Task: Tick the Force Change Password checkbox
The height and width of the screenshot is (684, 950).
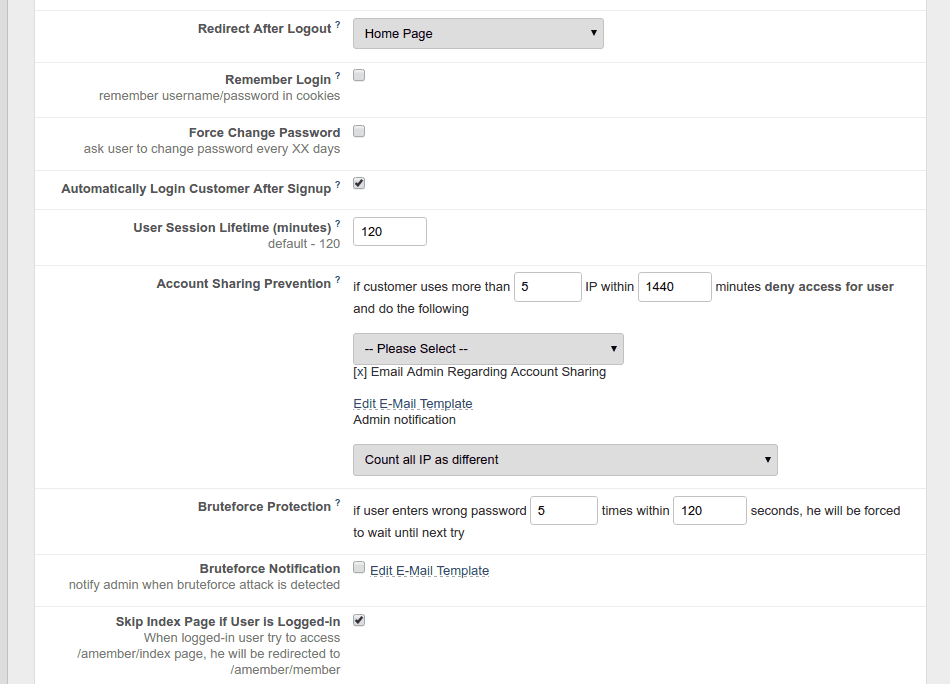Action: (359, 131)
